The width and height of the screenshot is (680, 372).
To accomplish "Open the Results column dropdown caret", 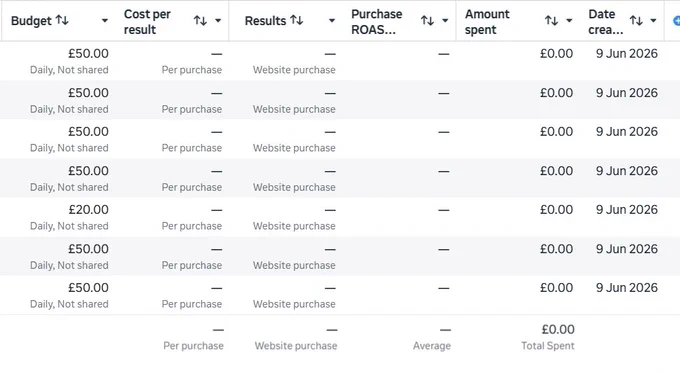I will click(332, 20).
